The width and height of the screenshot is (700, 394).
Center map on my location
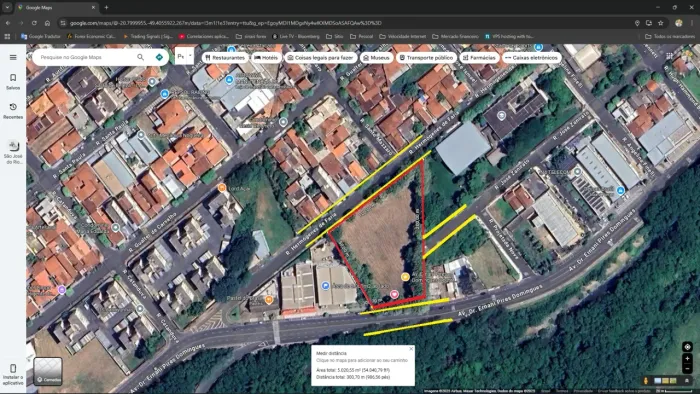687,347
